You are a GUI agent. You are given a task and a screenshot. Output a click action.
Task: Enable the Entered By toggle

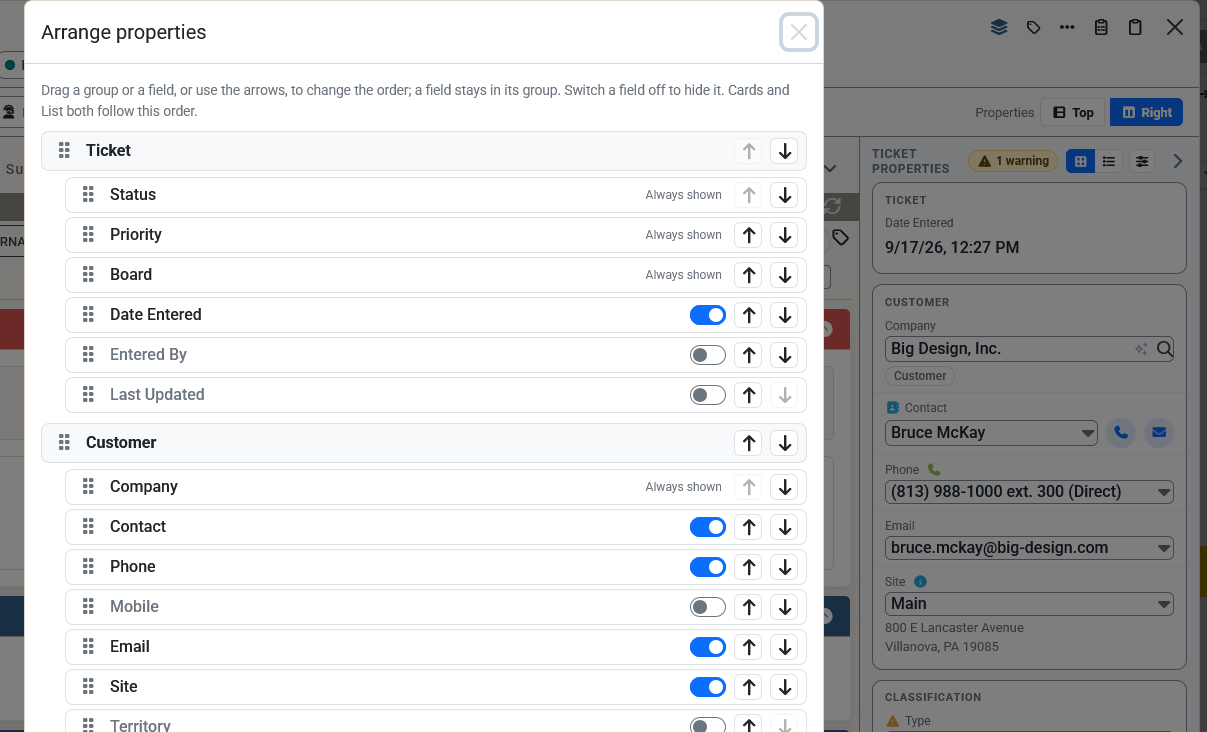708,355
